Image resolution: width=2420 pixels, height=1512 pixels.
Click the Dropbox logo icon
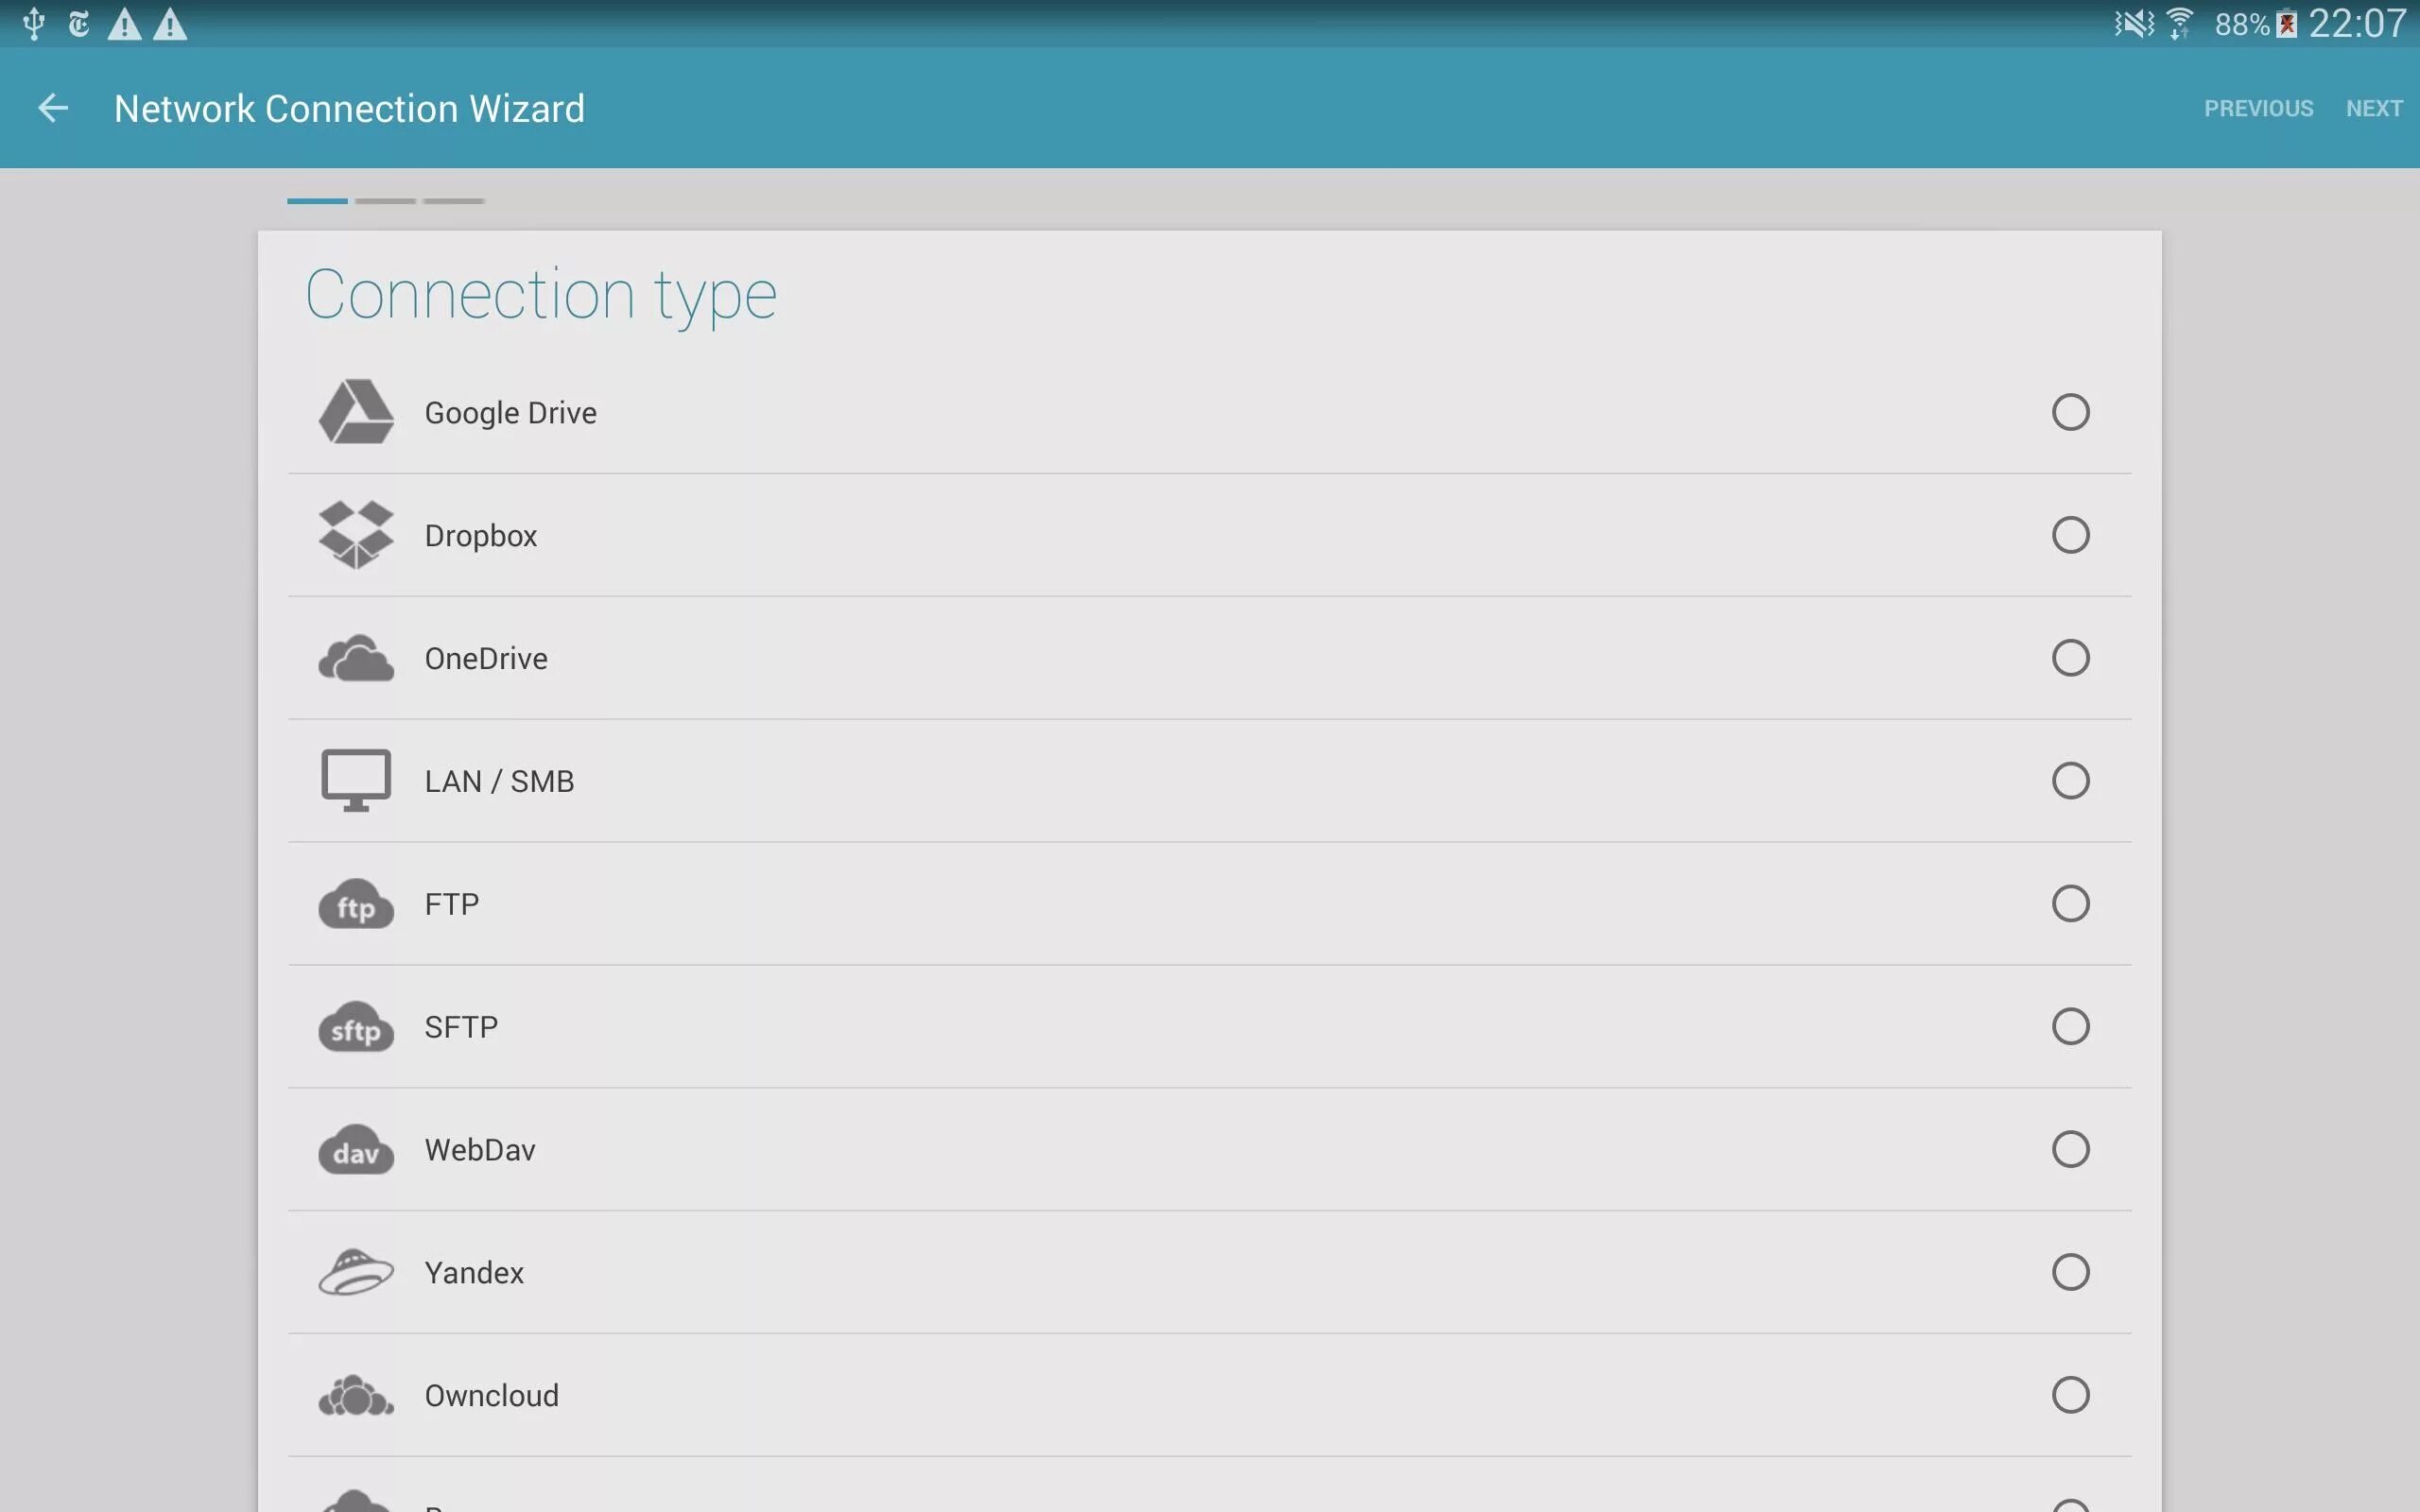356,535
